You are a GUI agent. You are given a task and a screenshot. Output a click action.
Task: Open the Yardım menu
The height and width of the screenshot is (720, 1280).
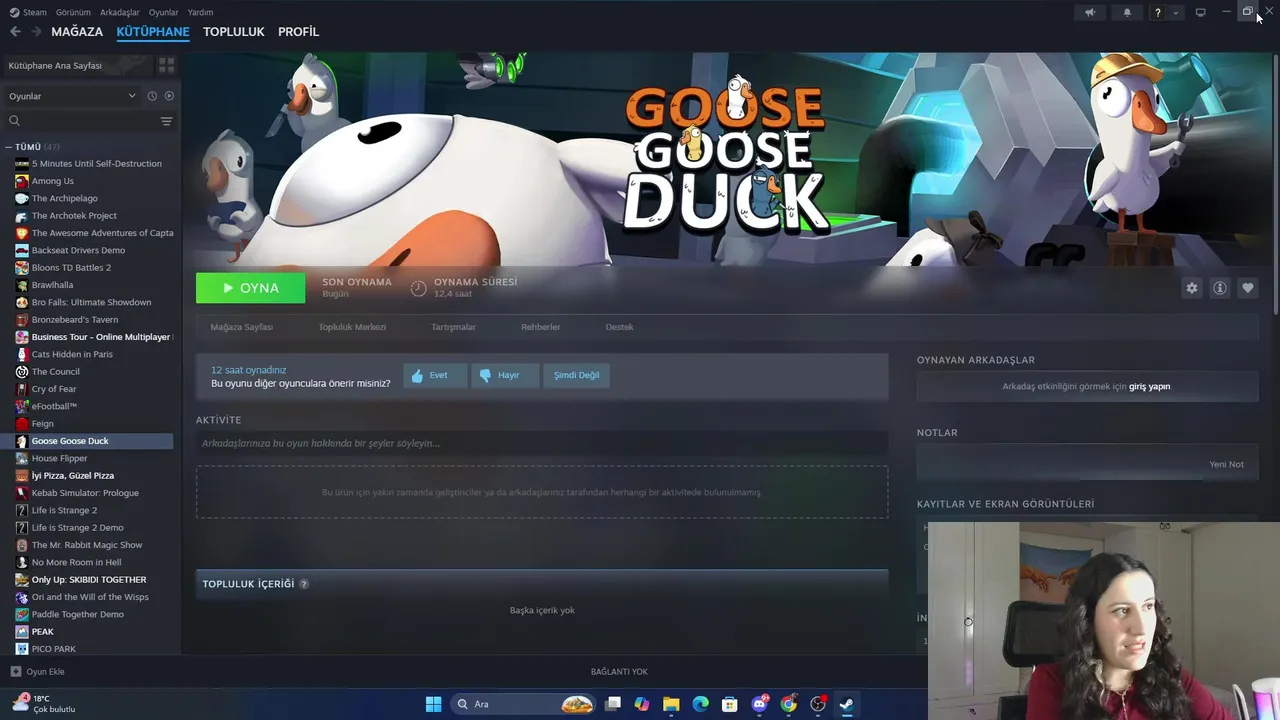tap(200, 12)
